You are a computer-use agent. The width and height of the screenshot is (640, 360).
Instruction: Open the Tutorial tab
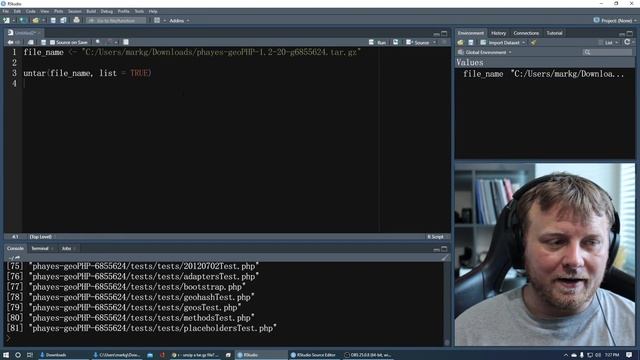554,33
